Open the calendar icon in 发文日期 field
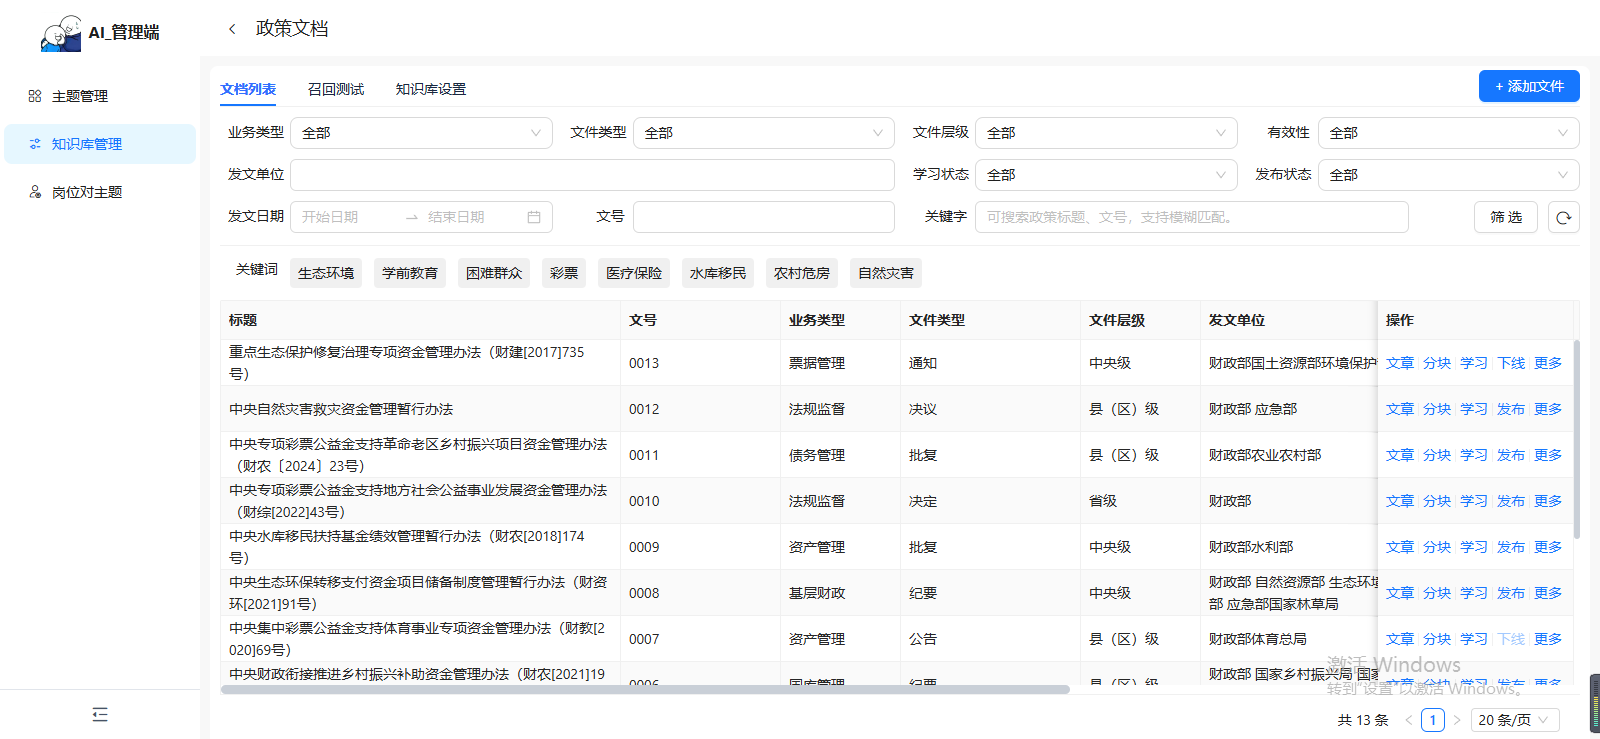Viewport: 1600px width, 739px height. tap(534, 217)
